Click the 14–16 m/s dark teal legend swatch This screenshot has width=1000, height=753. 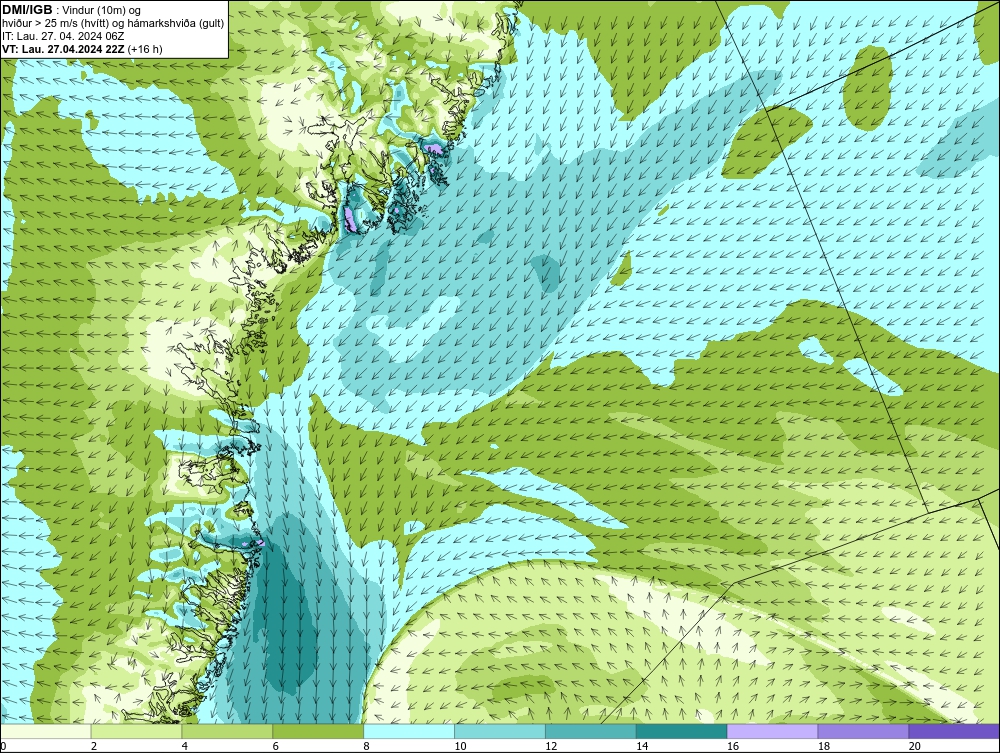click(682, 731)
